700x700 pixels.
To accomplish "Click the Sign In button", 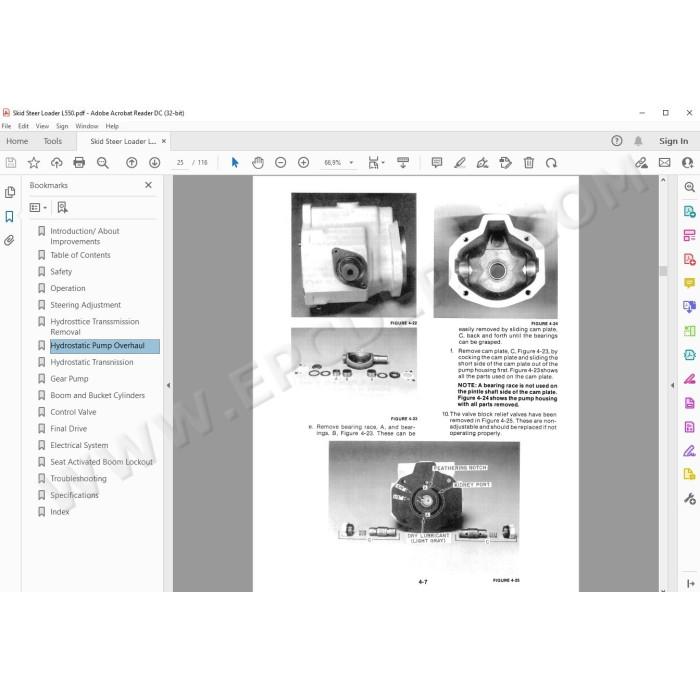I will [x=673, y=141].
